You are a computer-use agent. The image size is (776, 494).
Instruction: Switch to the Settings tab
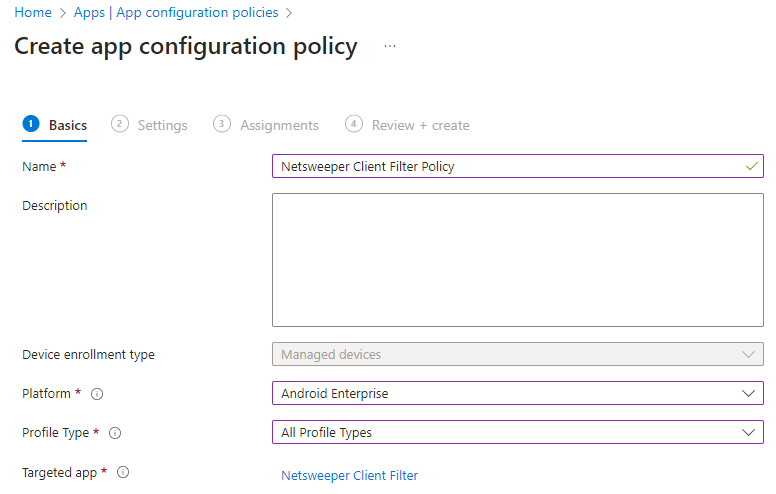tap(162, 125)
